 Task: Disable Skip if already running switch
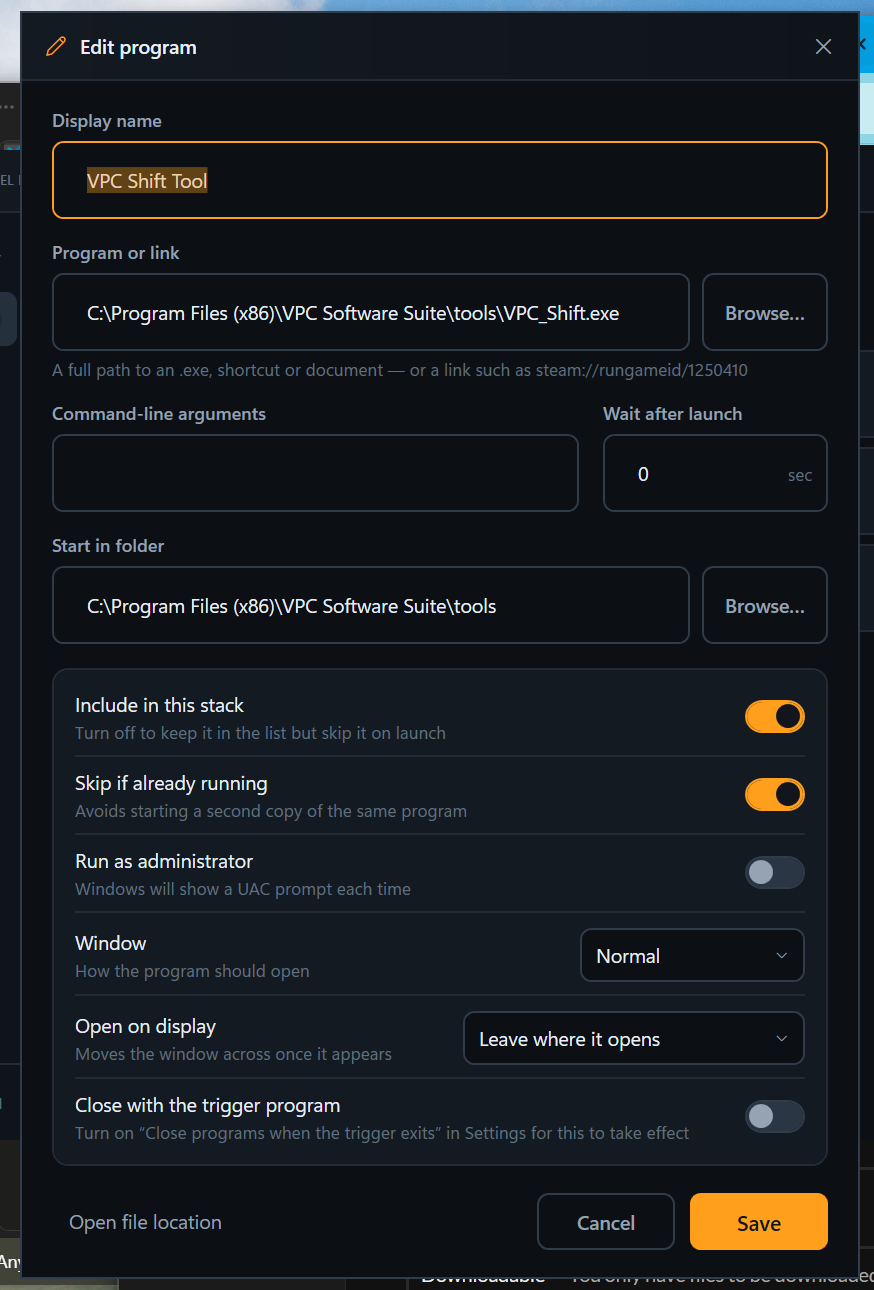click(775, 794)
